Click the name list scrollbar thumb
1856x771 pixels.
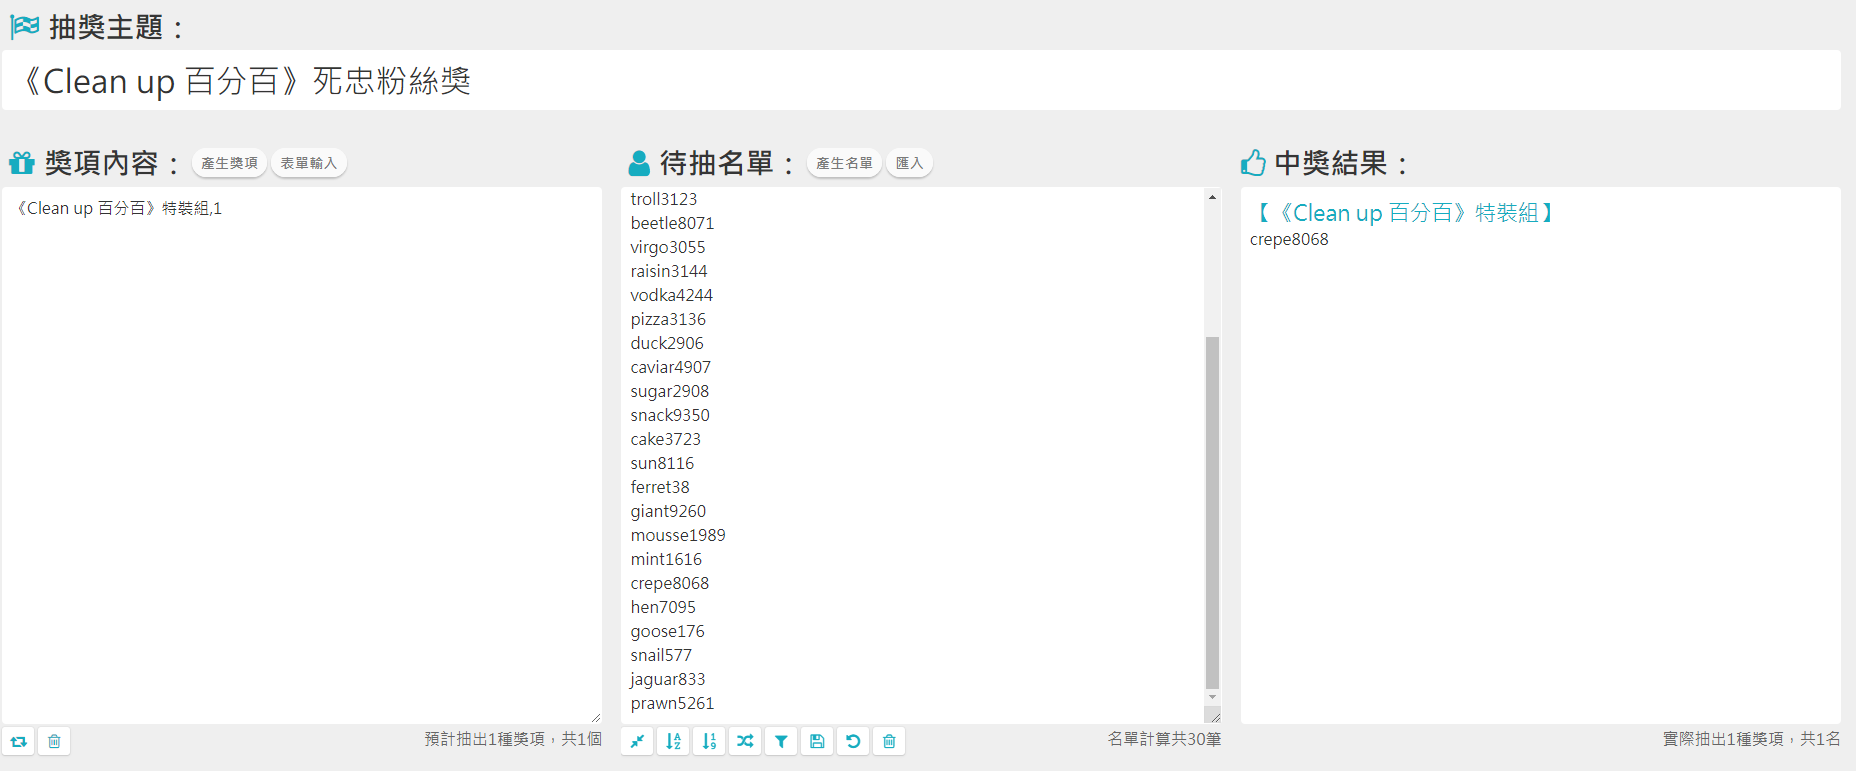[x=1212, y=513]
